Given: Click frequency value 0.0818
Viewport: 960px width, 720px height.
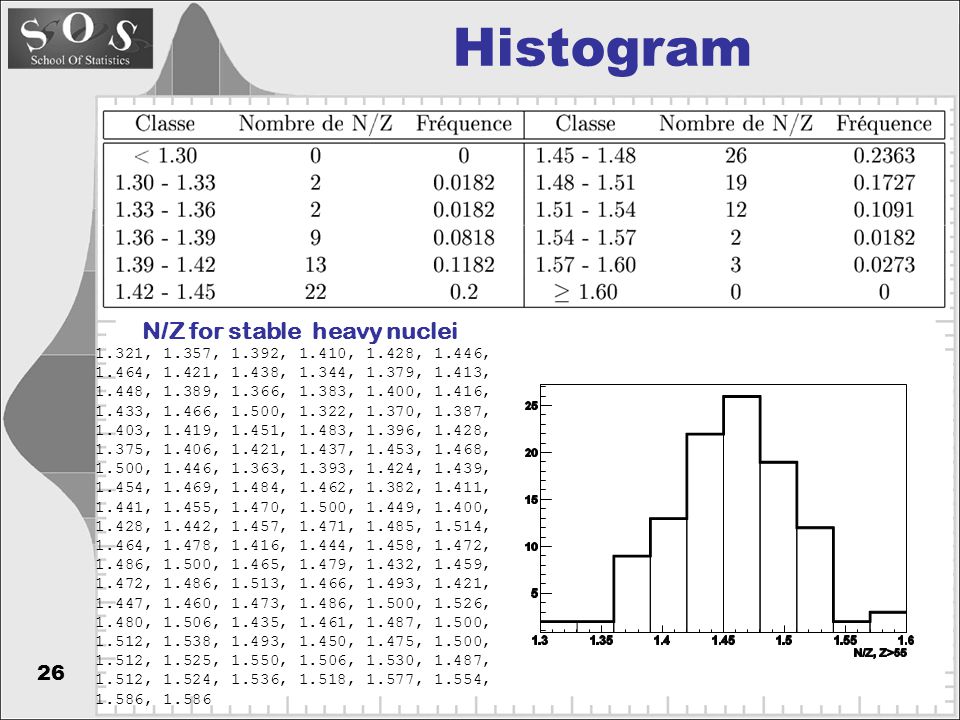Looking at the screenshot, I should [463, 238].
